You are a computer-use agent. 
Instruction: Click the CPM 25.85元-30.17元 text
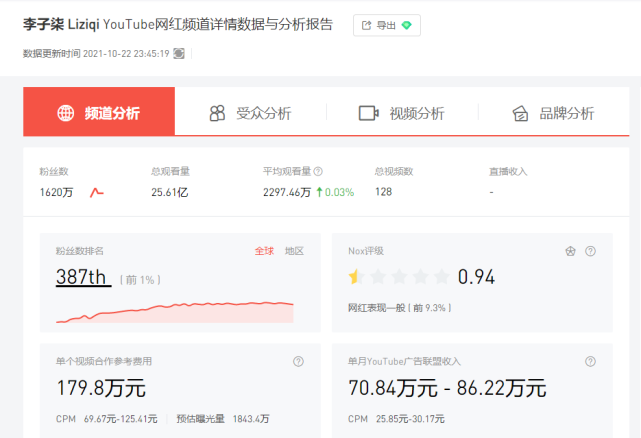point(396,419)
